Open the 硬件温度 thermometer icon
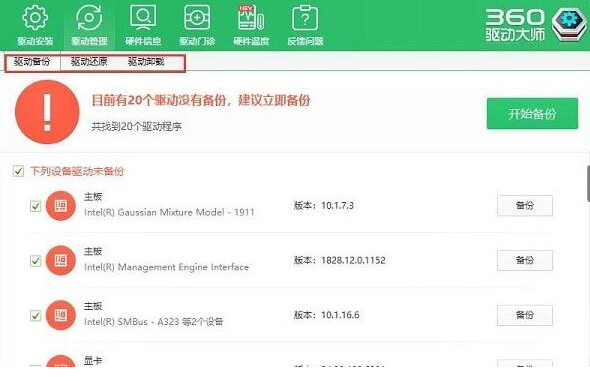This screenshot has height=381, width=590. click(x=251, y=17)
